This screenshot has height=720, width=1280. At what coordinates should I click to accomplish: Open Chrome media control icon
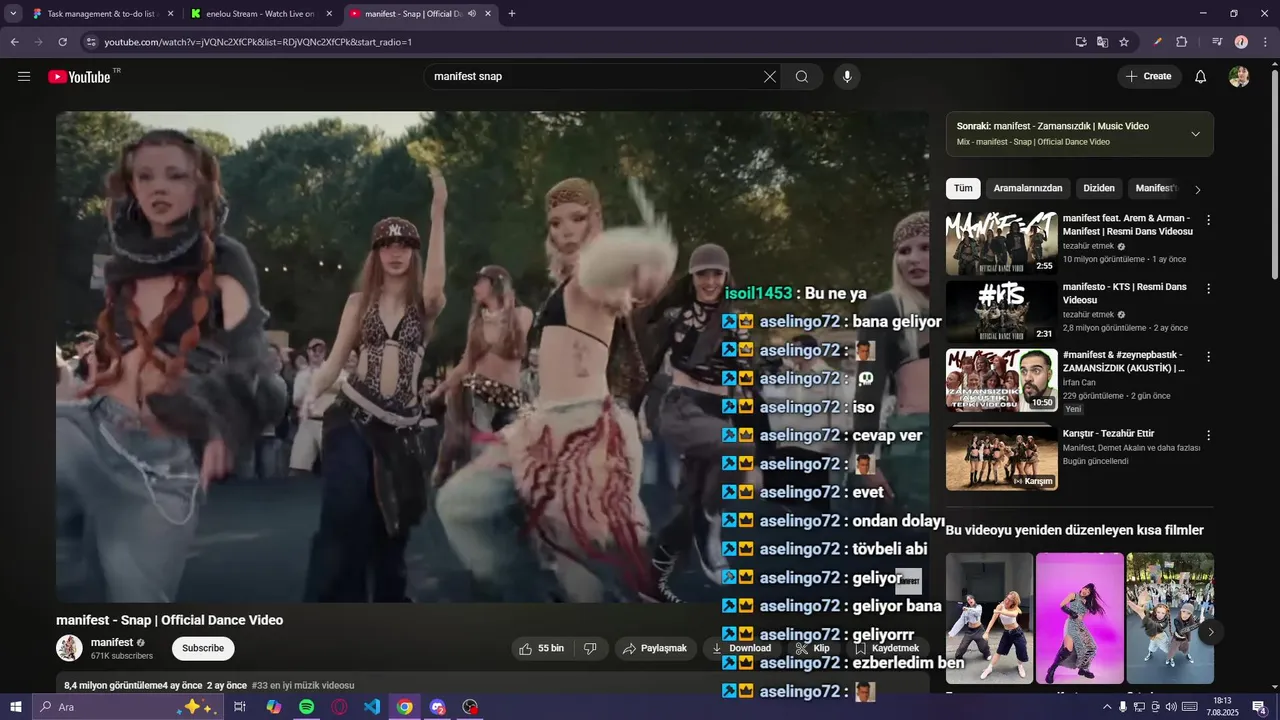click(1217, 42)
